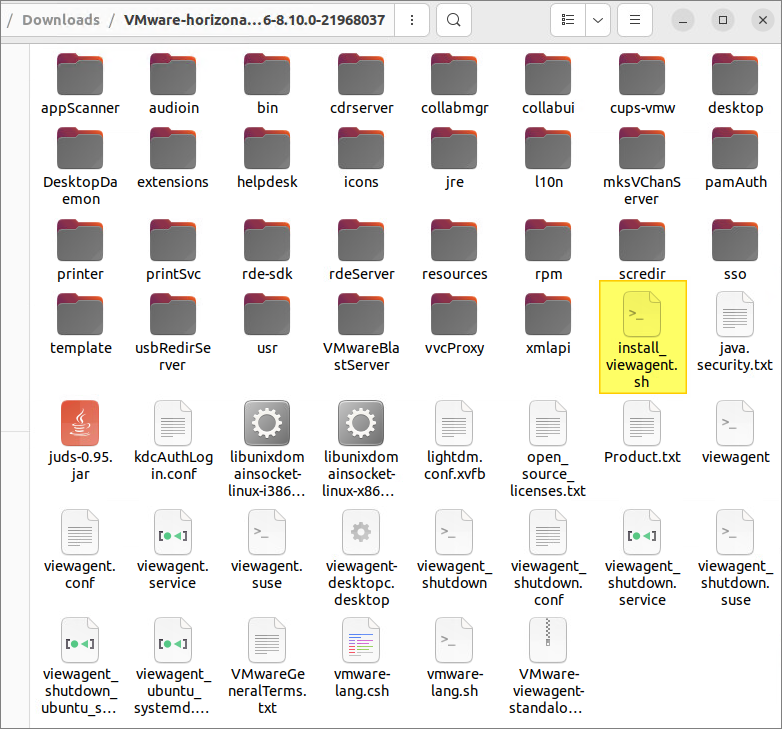
Task: Go to Downloads in the path bar
Action: pyautogui.click(x=61, y=20)
